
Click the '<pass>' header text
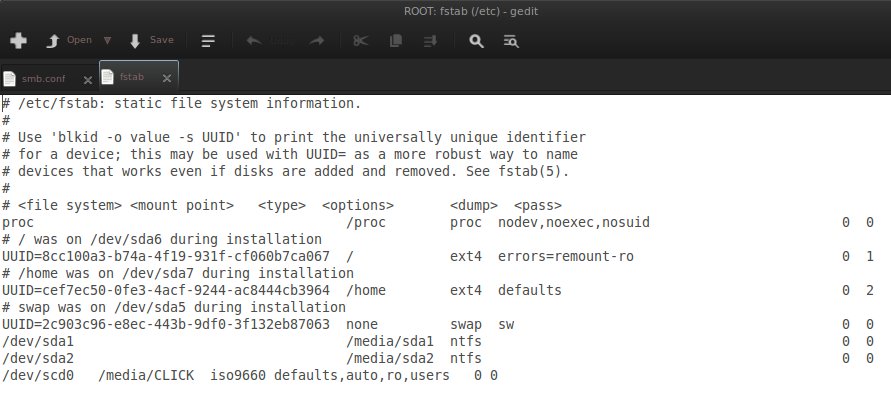click(x=538, y=206)
